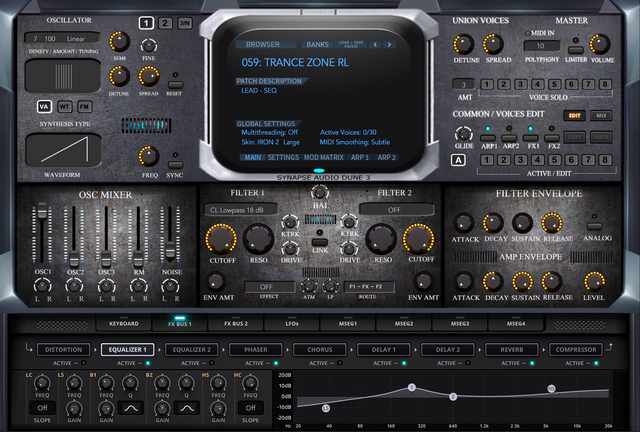
Task: Toggle CHORUS active indicator
Action: click(340, 363)
